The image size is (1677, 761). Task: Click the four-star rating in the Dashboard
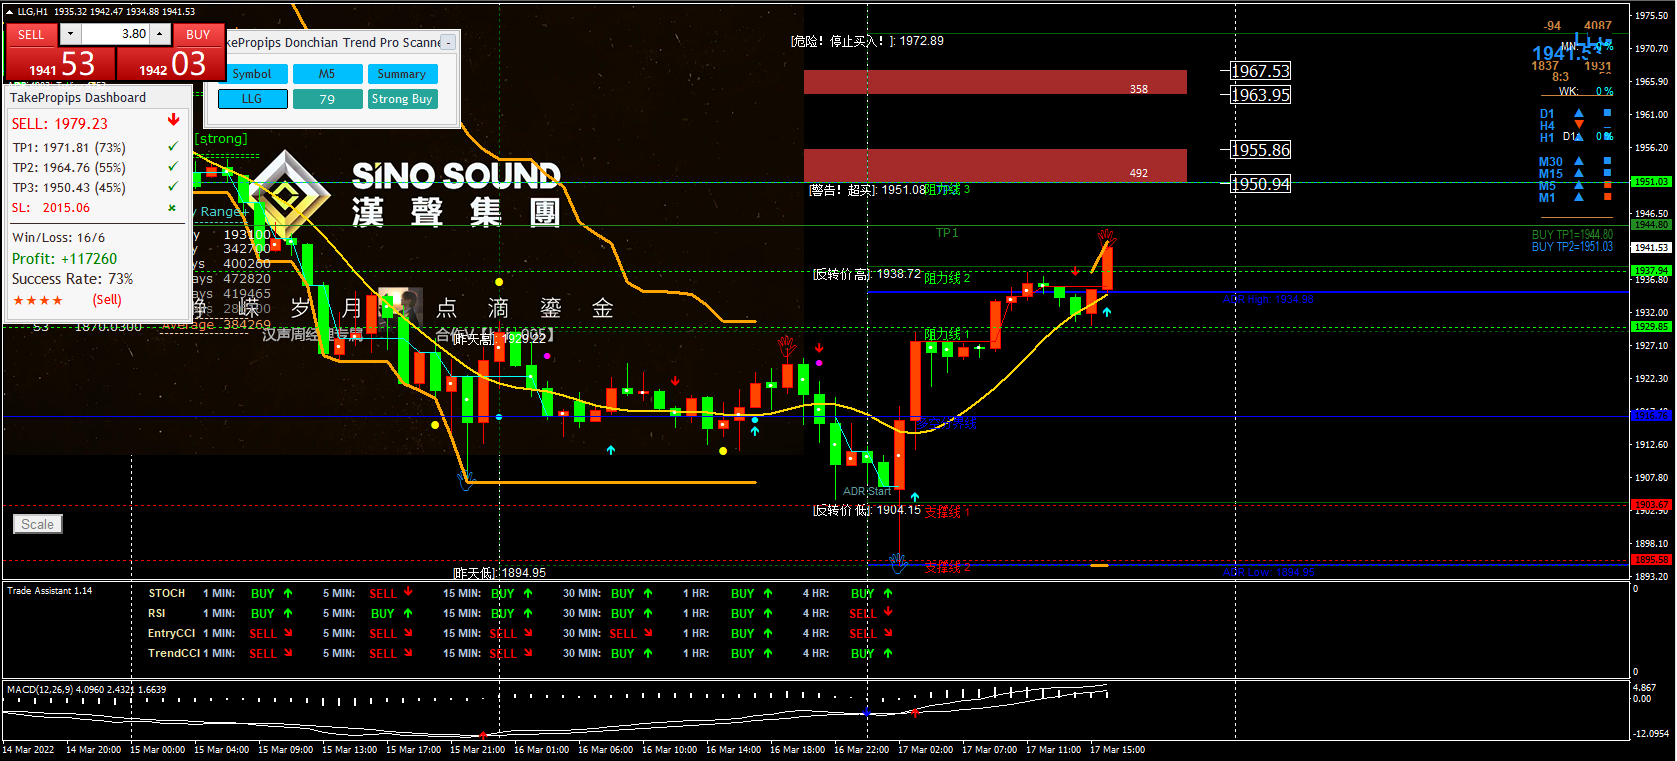pos(38,300)
